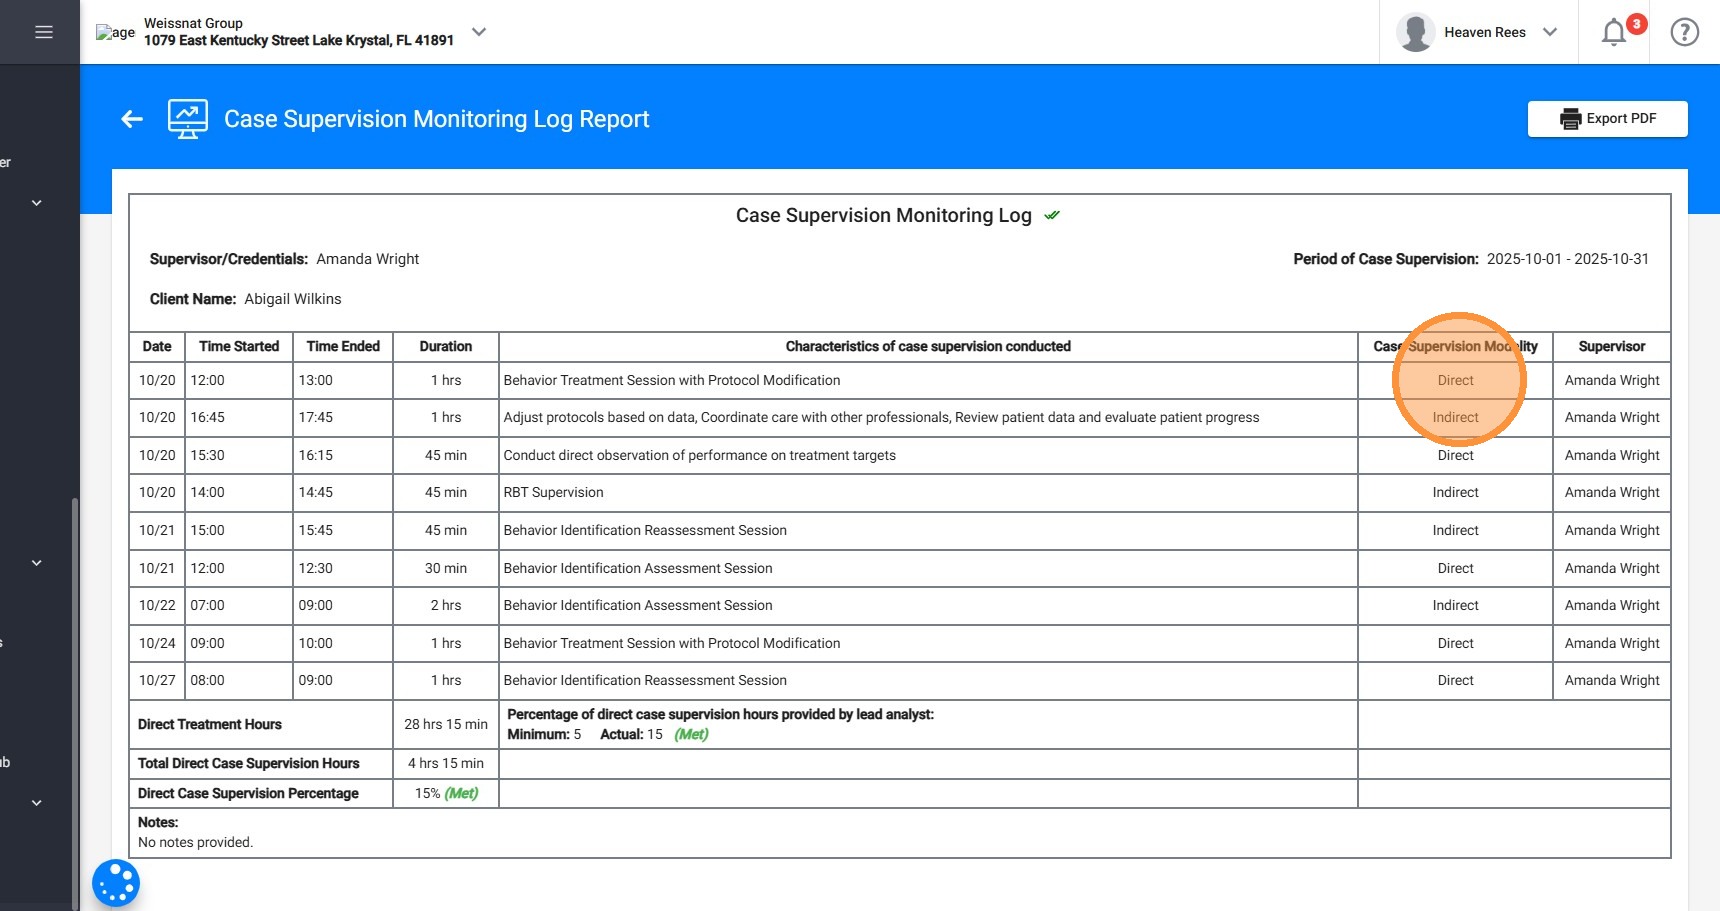Click the Weissnat Group logo image

point(115,32)
